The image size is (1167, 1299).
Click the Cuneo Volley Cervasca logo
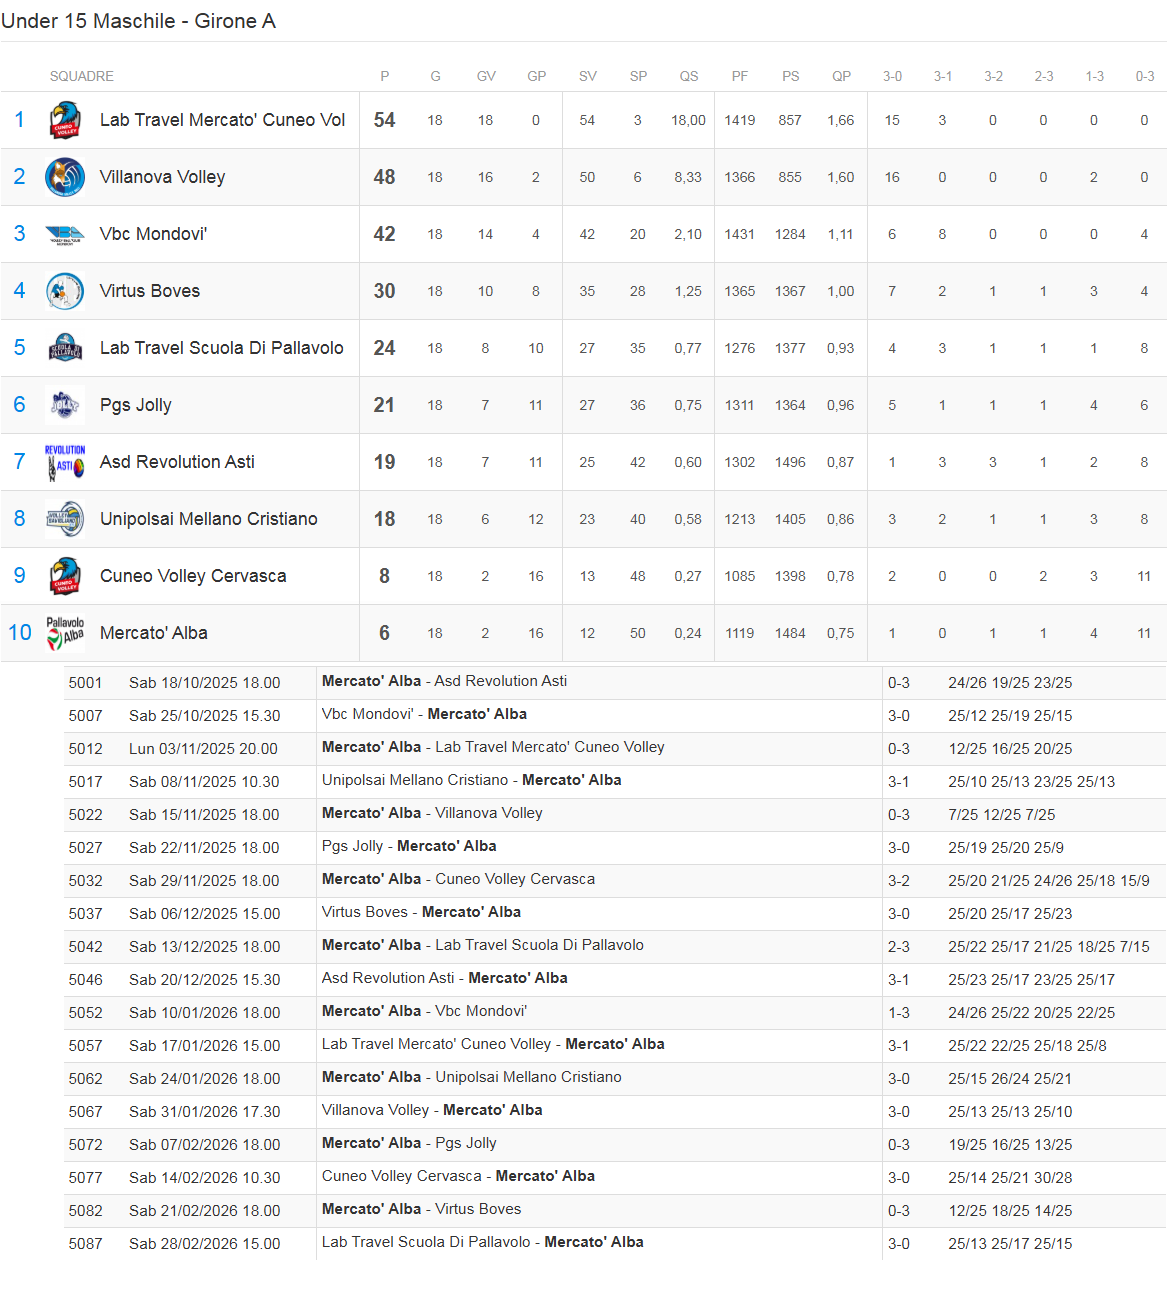pyautogui.click(x=65, y=576)
